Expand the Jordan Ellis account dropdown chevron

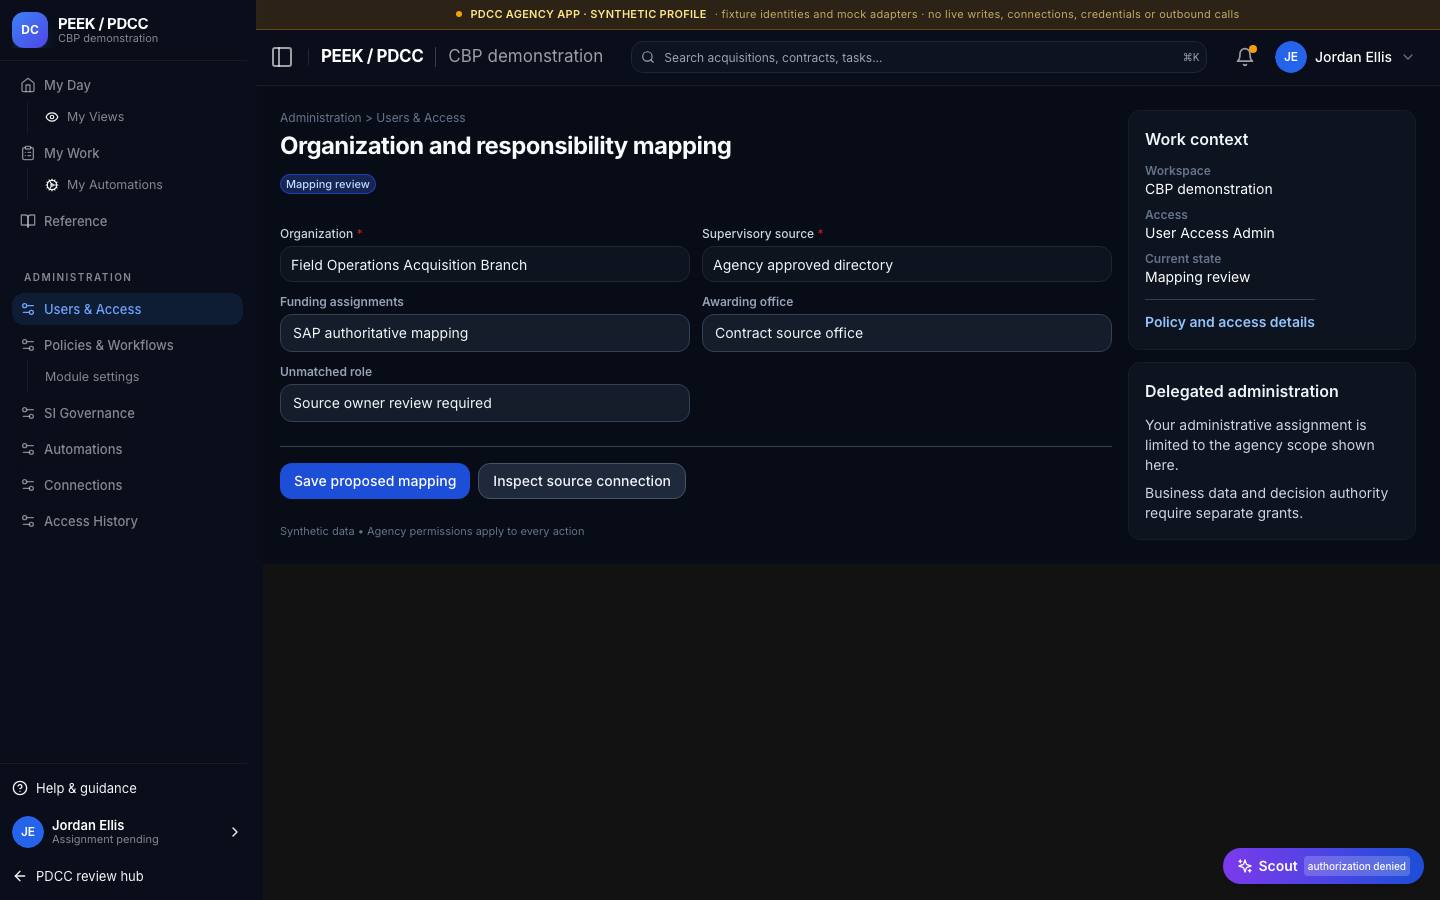[x=1408, y=57]
